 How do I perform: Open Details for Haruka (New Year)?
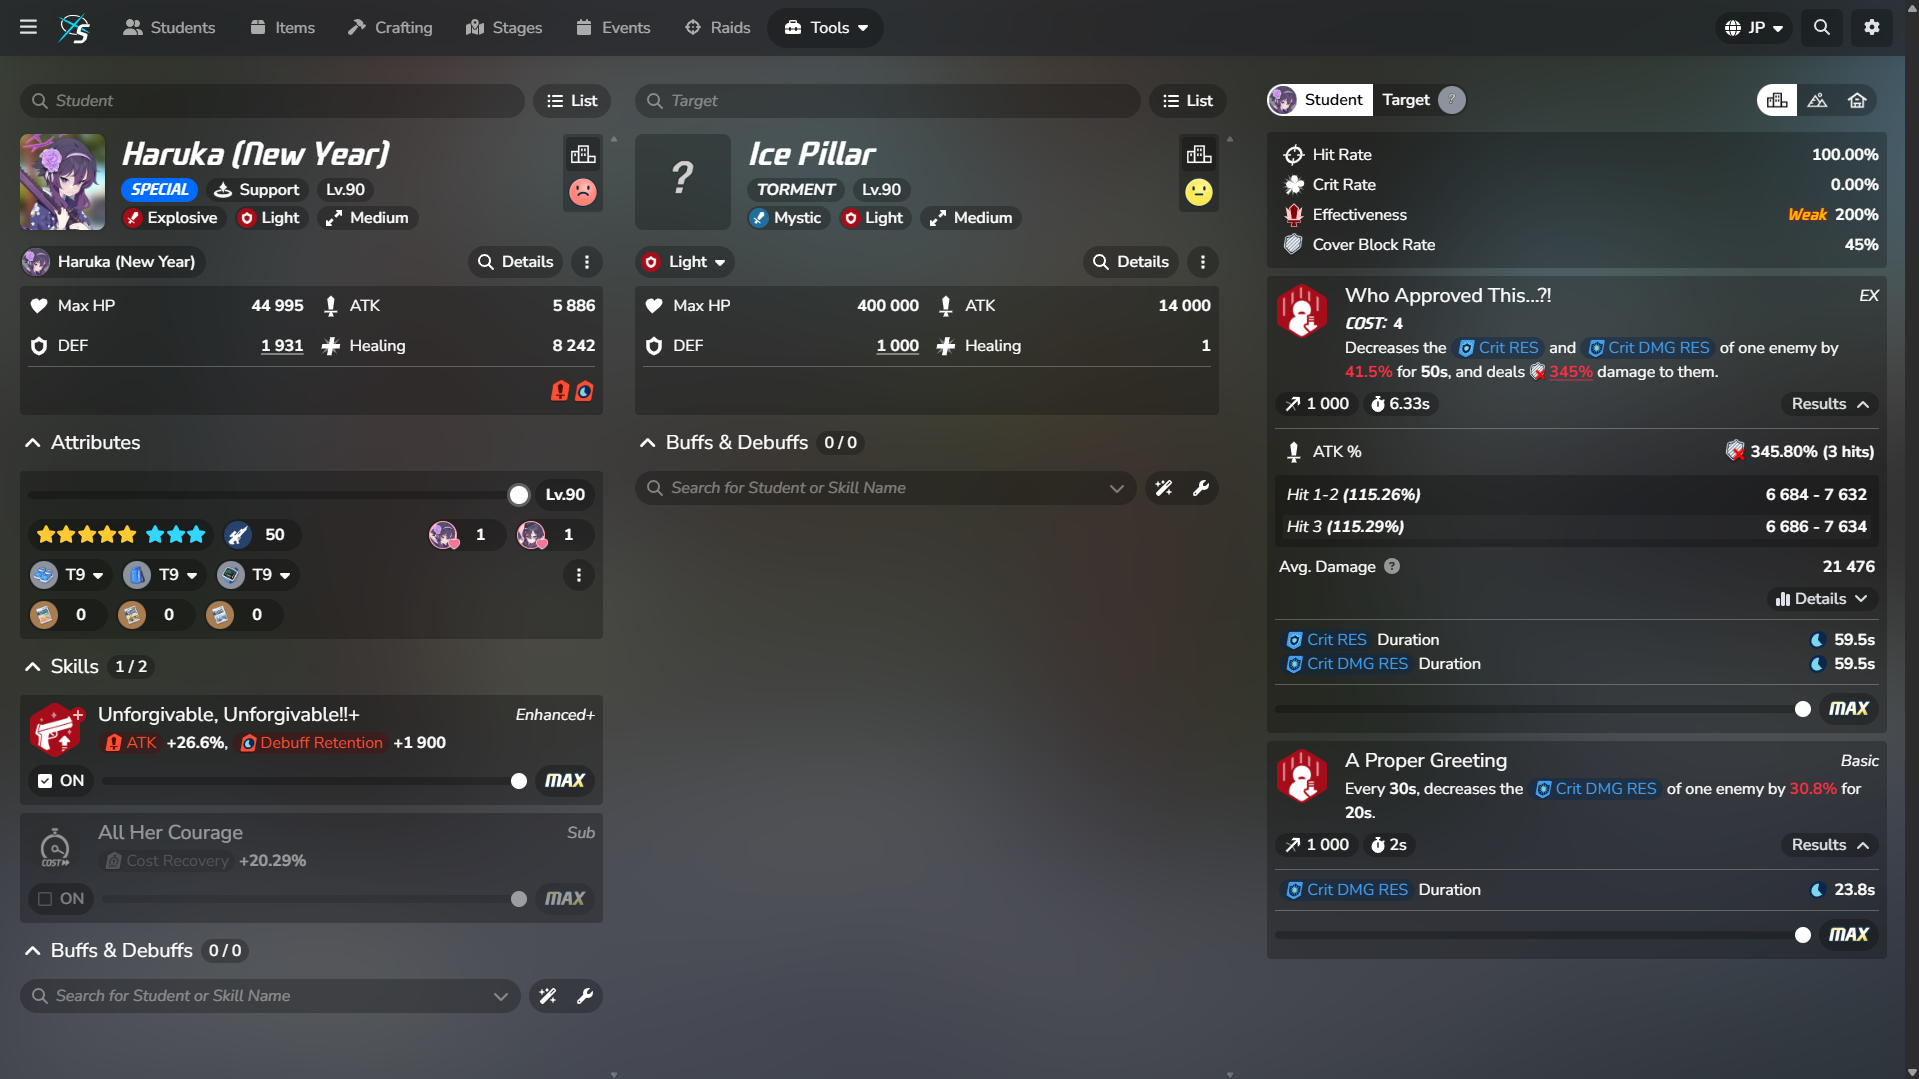[515, 262]
